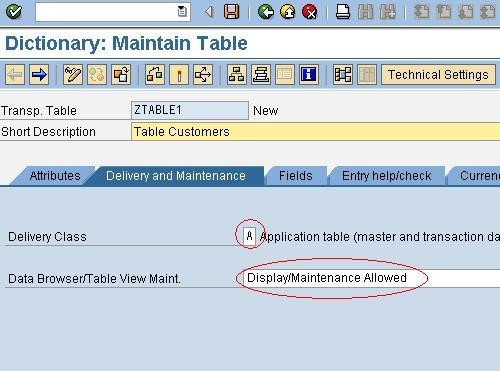This screenshot has height=371, width=500.
Task: Click the Find binoculars icon
Action: 365,12
